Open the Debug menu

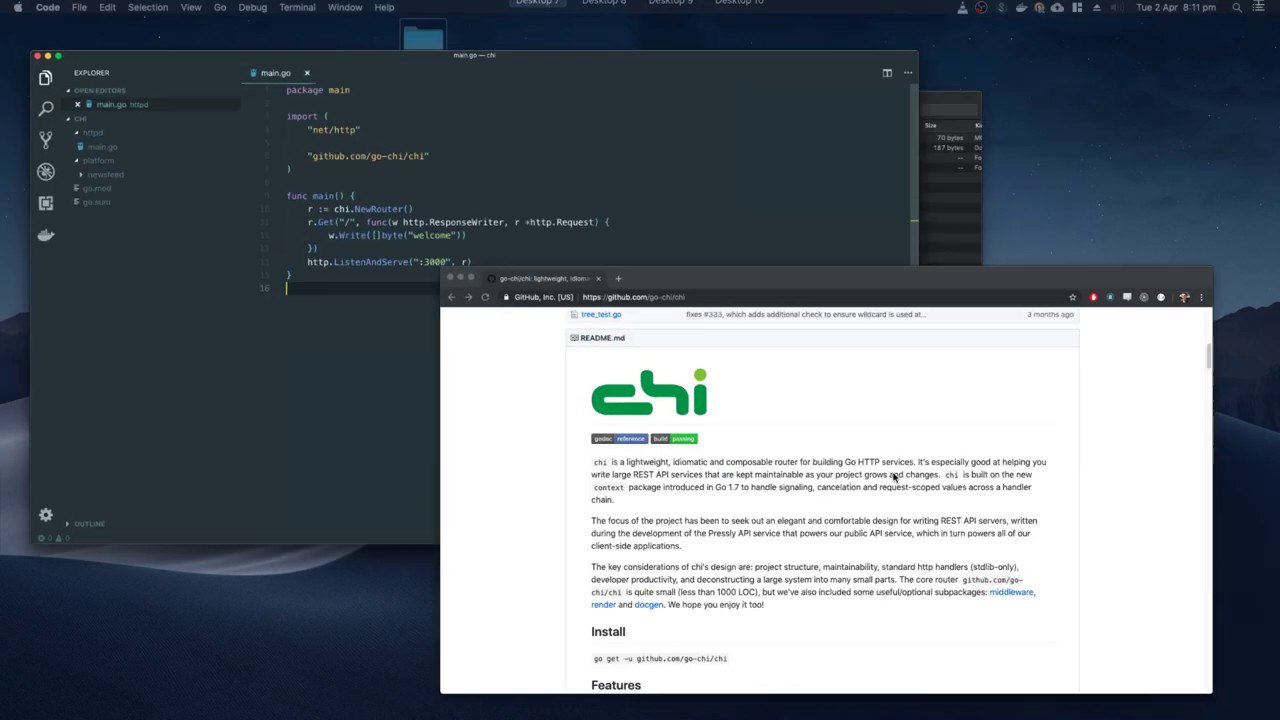253,7
